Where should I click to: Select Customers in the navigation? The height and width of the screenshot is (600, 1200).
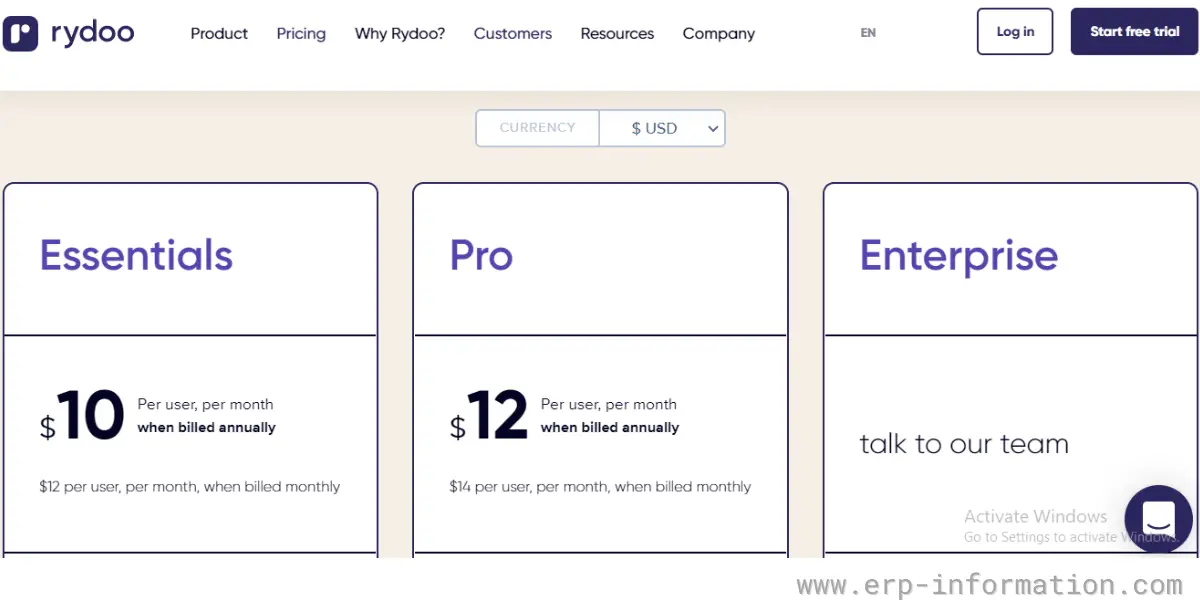click(513, 33)
